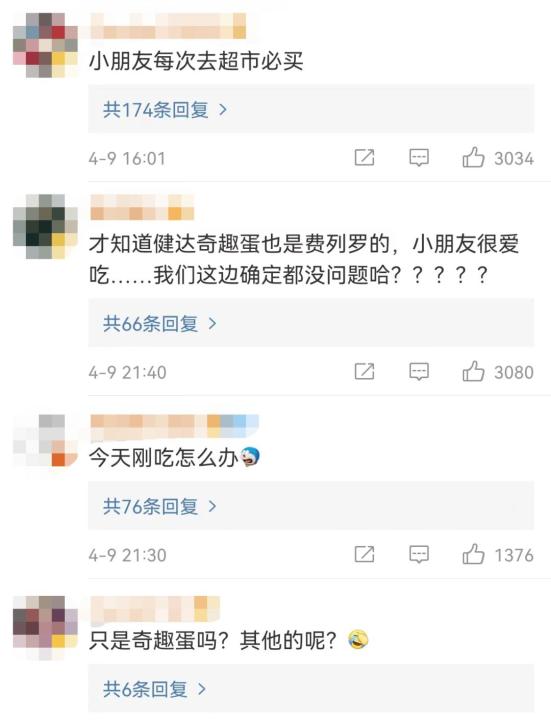Like the comment with 1376 likes

coord(473,554)
